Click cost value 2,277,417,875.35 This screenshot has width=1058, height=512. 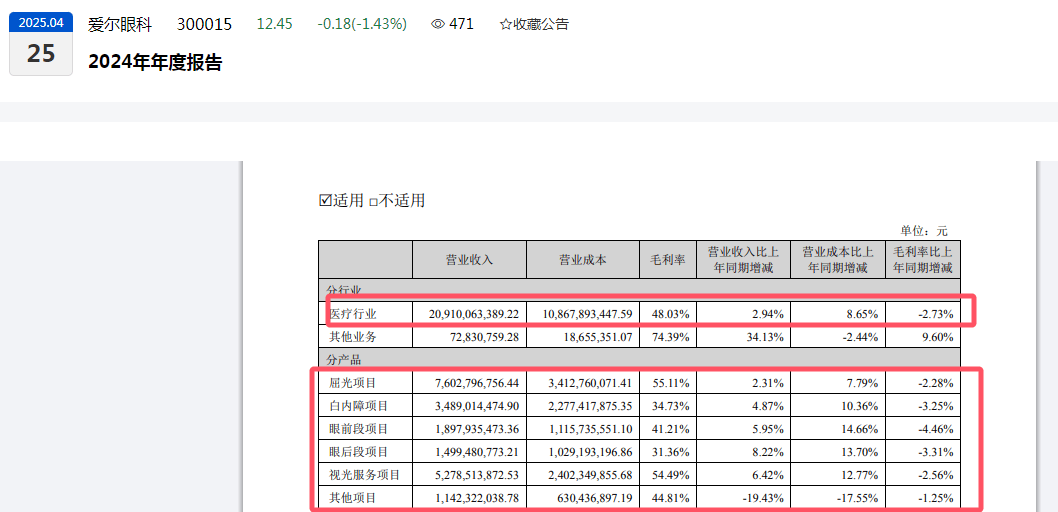tap(591, 406)
